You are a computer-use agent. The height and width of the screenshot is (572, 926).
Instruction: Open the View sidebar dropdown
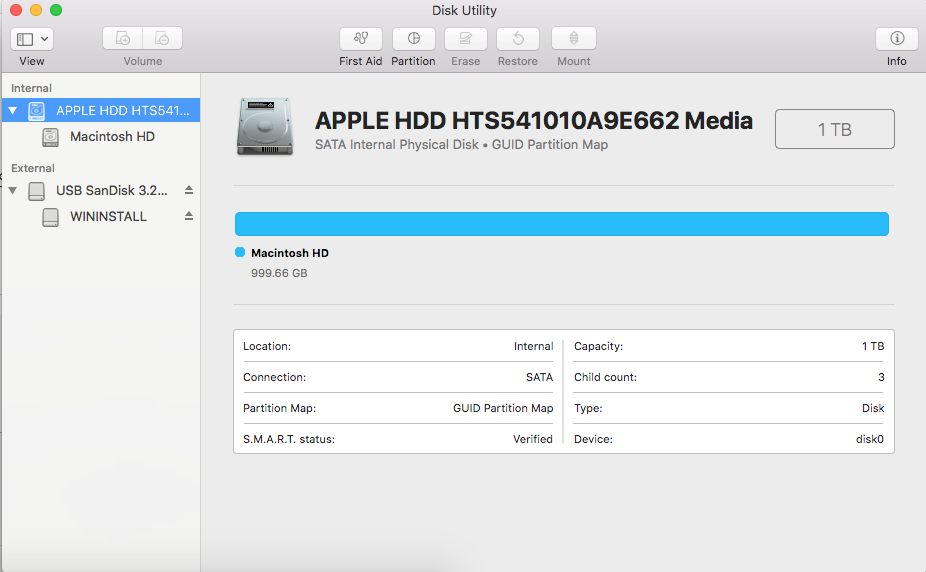pos(32,40)
